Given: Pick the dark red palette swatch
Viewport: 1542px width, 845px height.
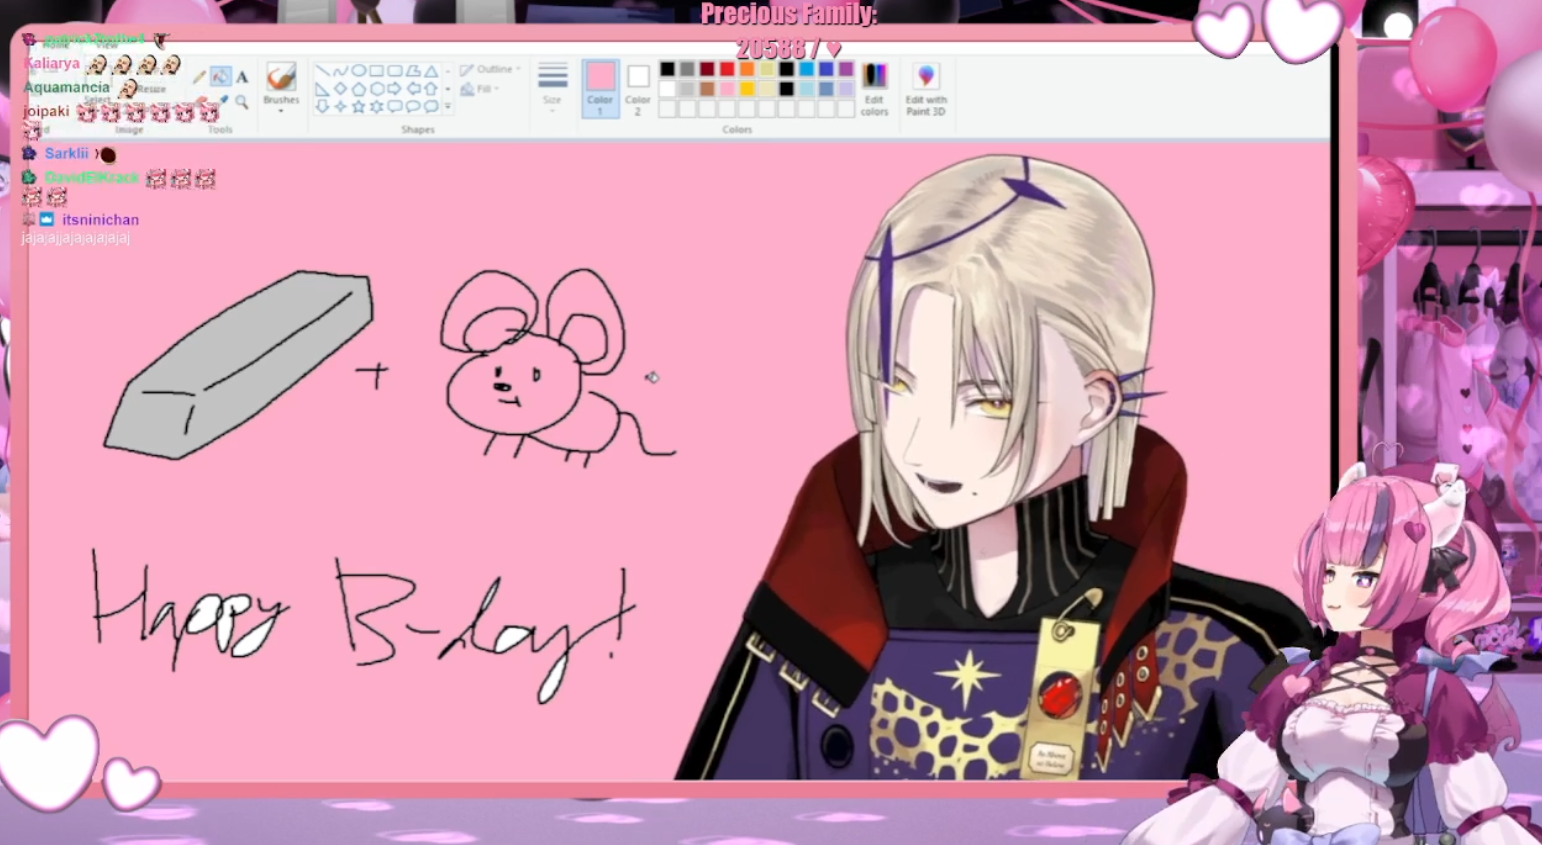Looking at the screenshot, I should (707, 69).
